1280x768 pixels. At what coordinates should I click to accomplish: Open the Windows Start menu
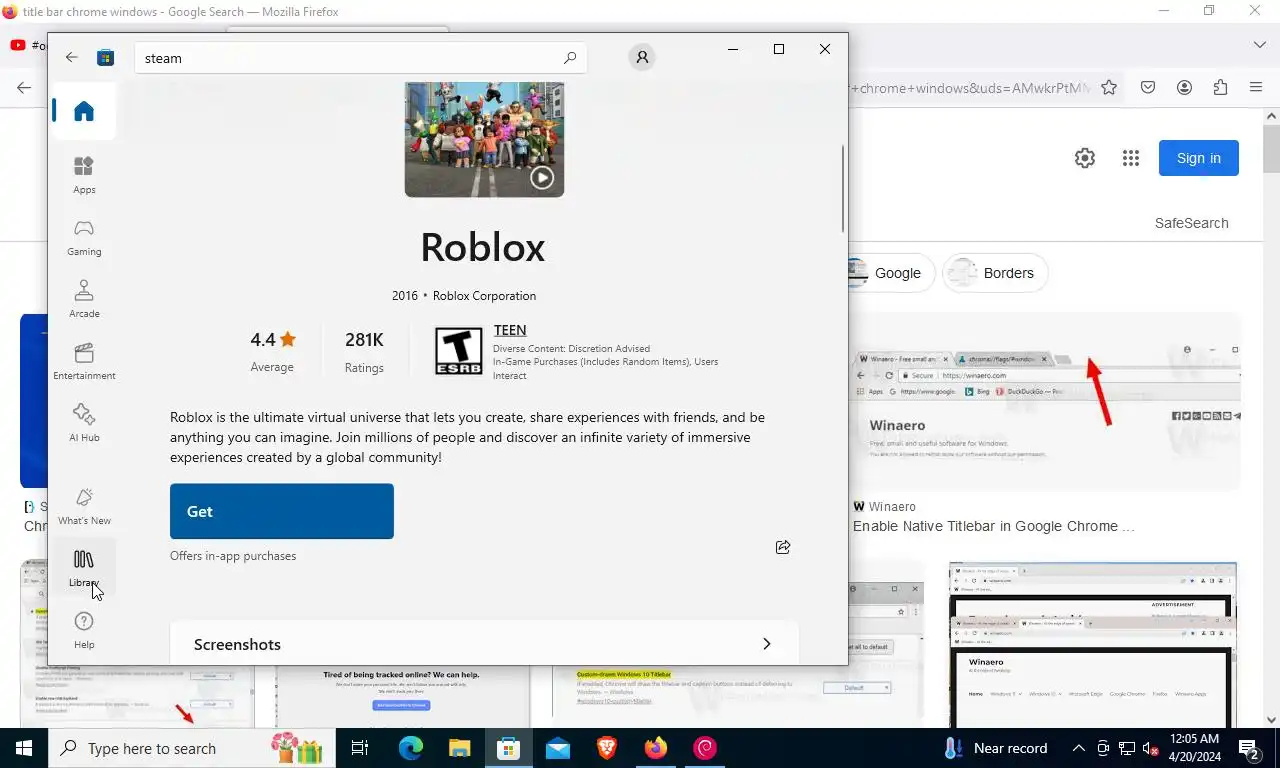click(24, 748)
